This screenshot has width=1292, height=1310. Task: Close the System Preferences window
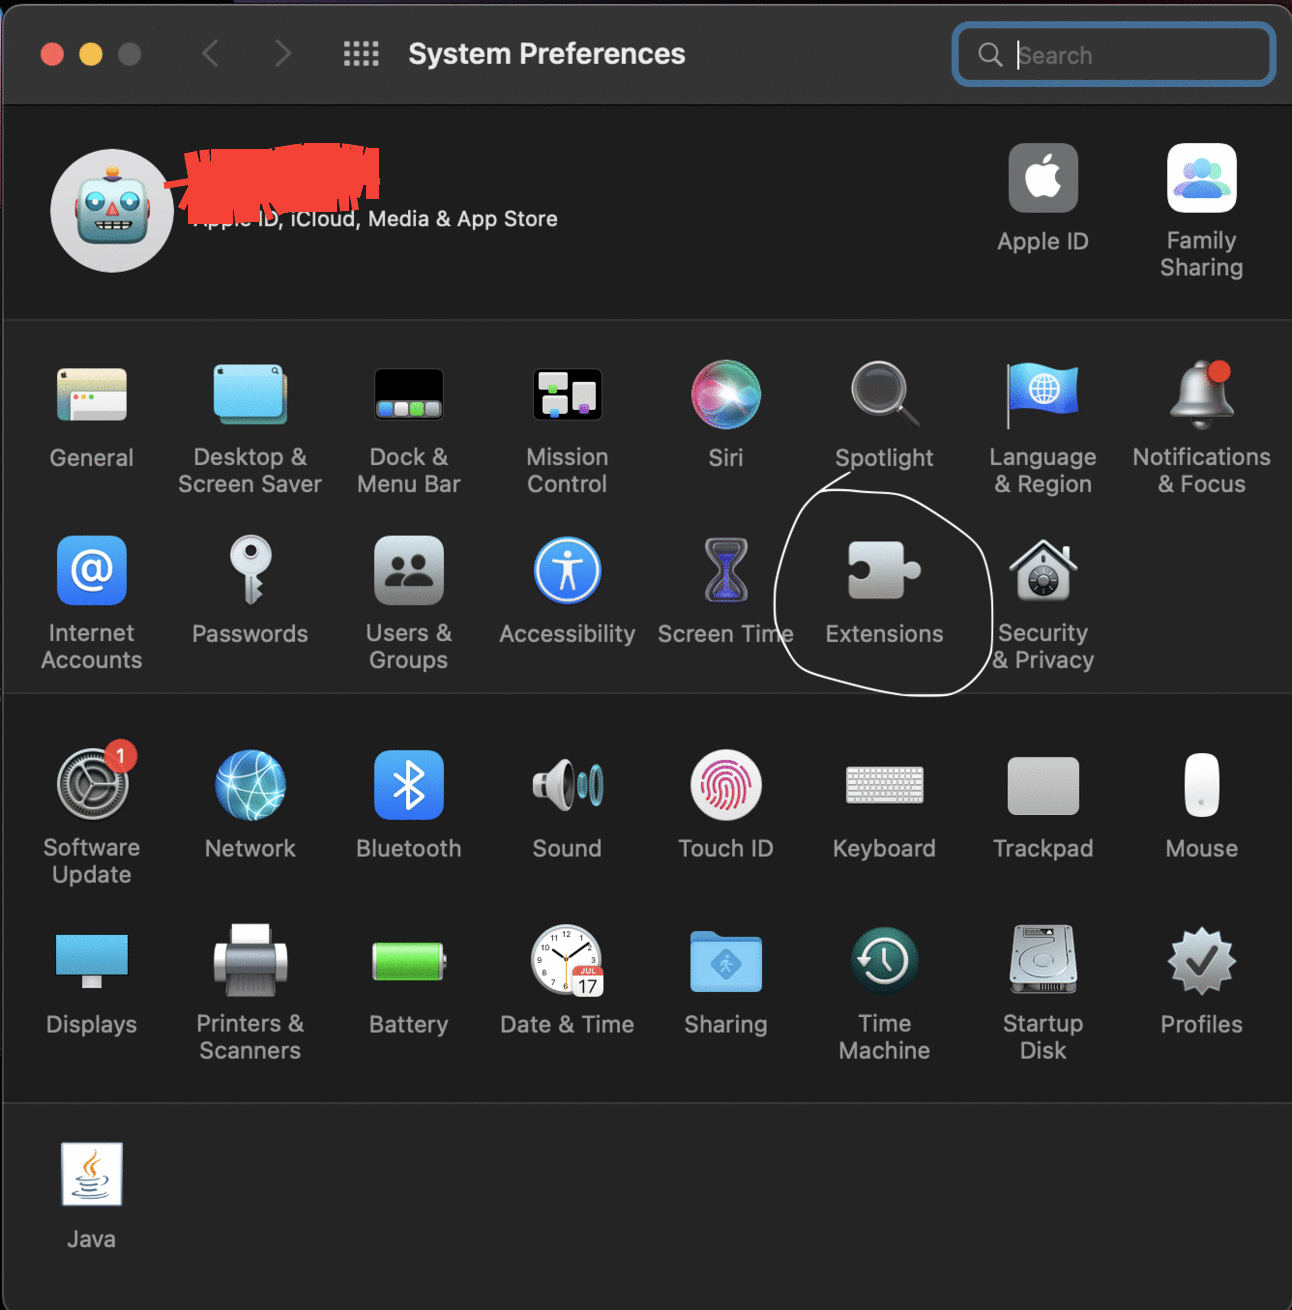(52, 54)
